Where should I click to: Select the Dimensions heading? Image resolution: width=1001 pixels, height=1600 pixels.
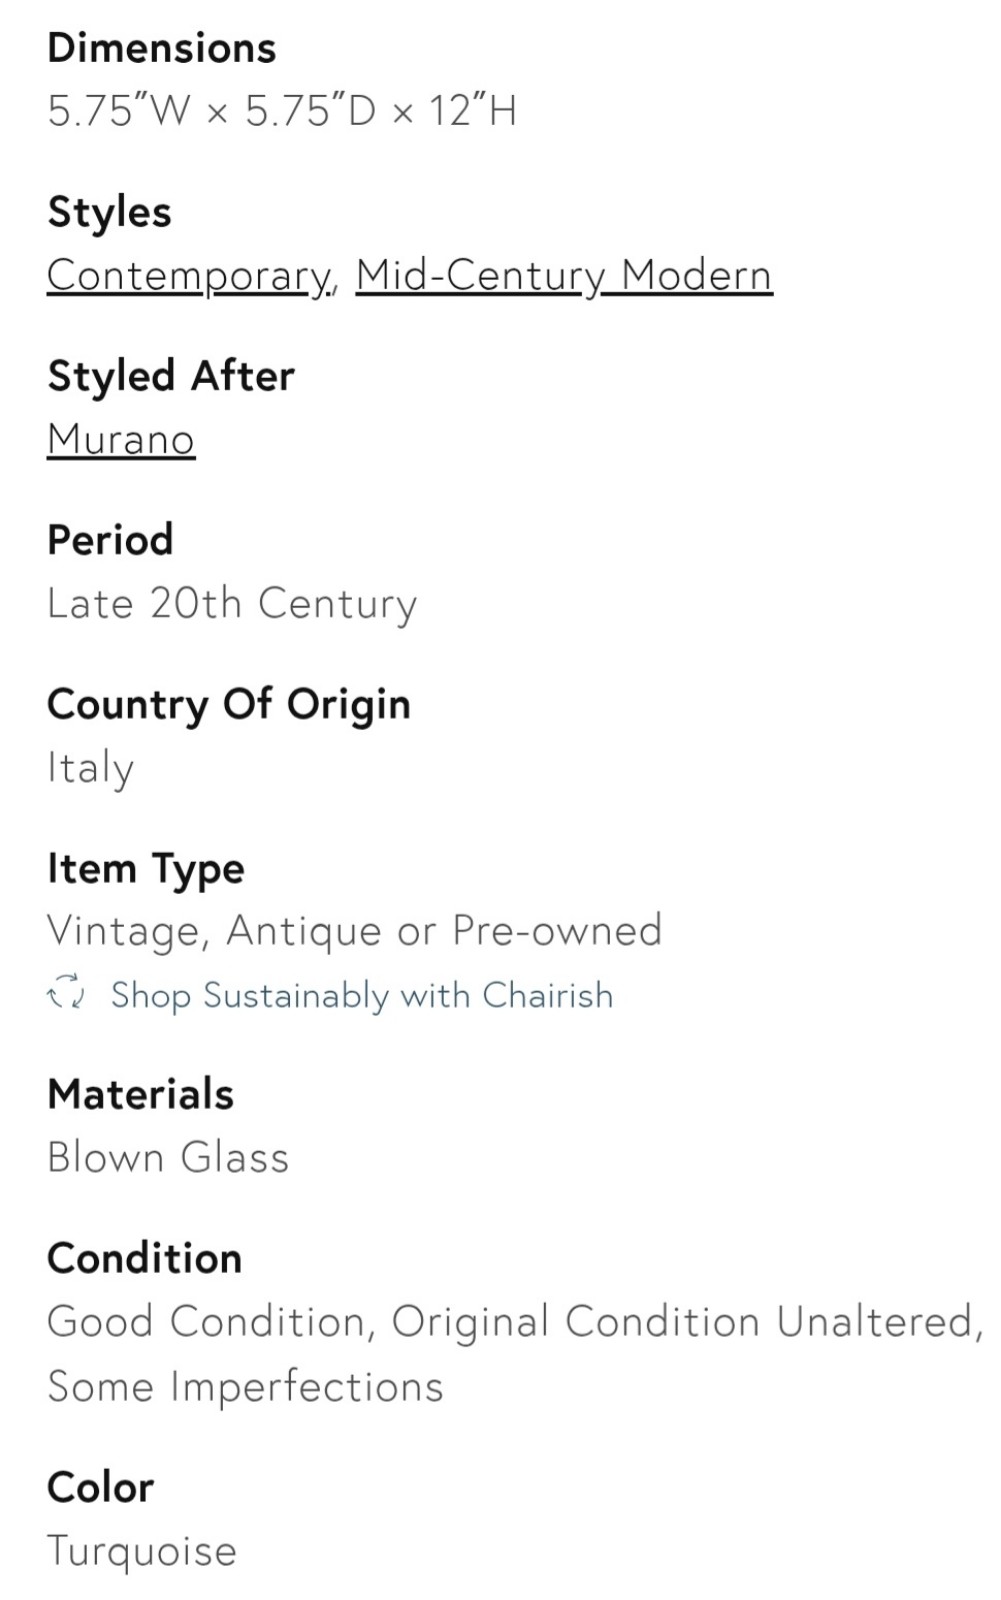162,48
